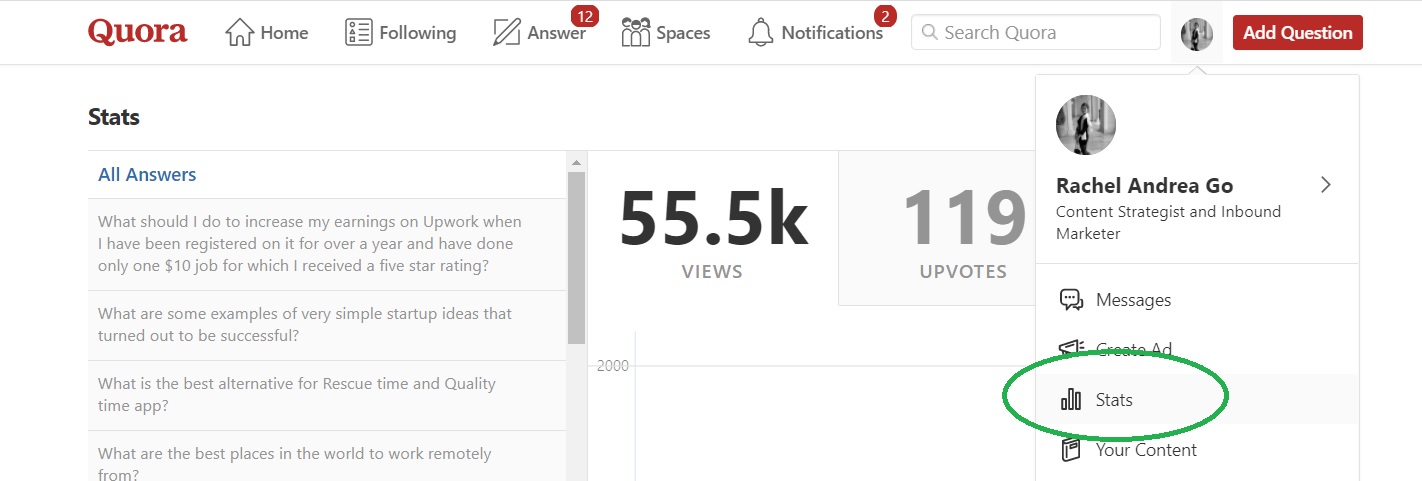Click the Notifications badge showing 2

click(x=883, y=16)
